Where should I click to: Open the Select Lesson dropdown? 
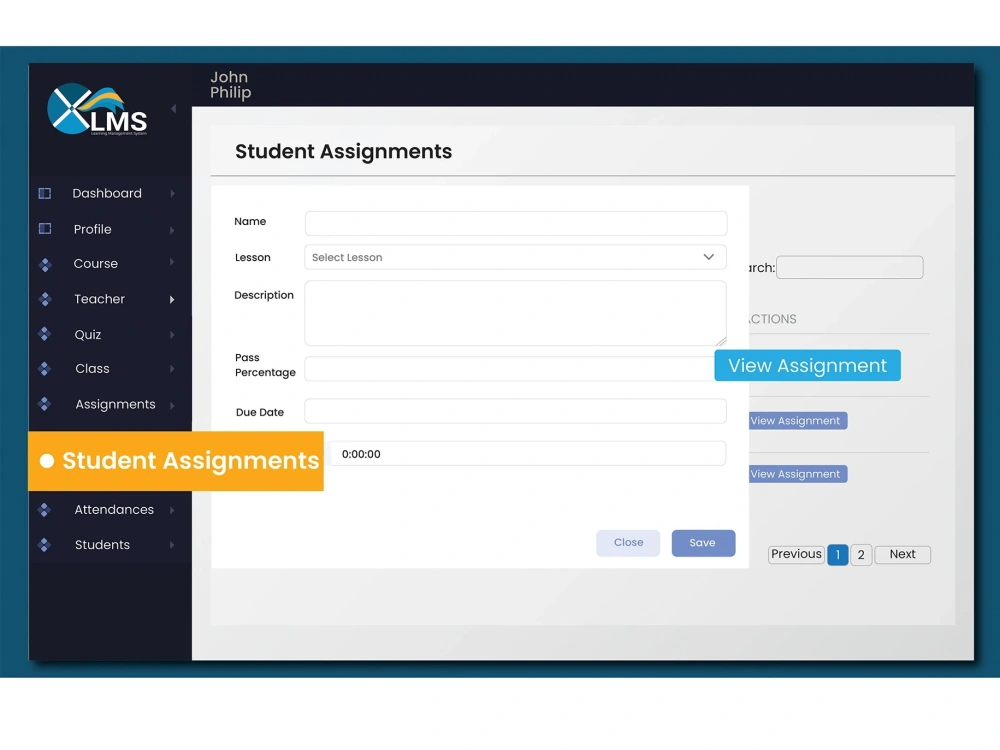(515, 257)
